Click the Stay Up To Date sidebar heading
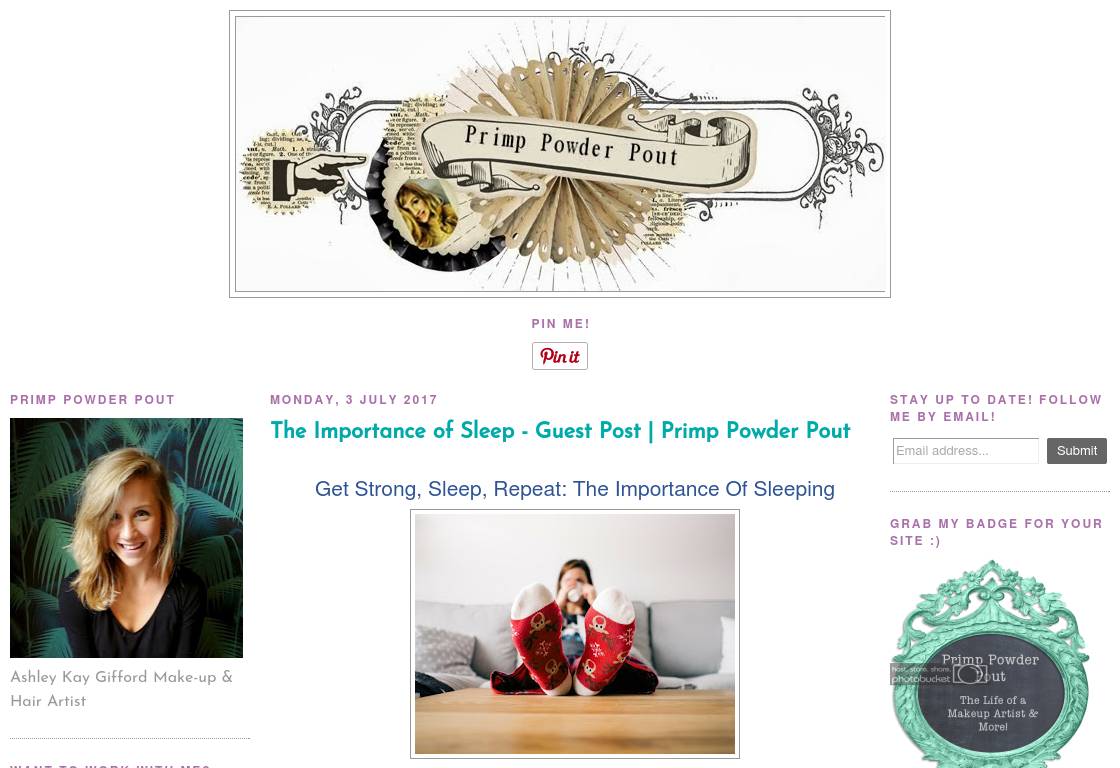The height and width of the screenshot is (768, 1120). point(996,408)
